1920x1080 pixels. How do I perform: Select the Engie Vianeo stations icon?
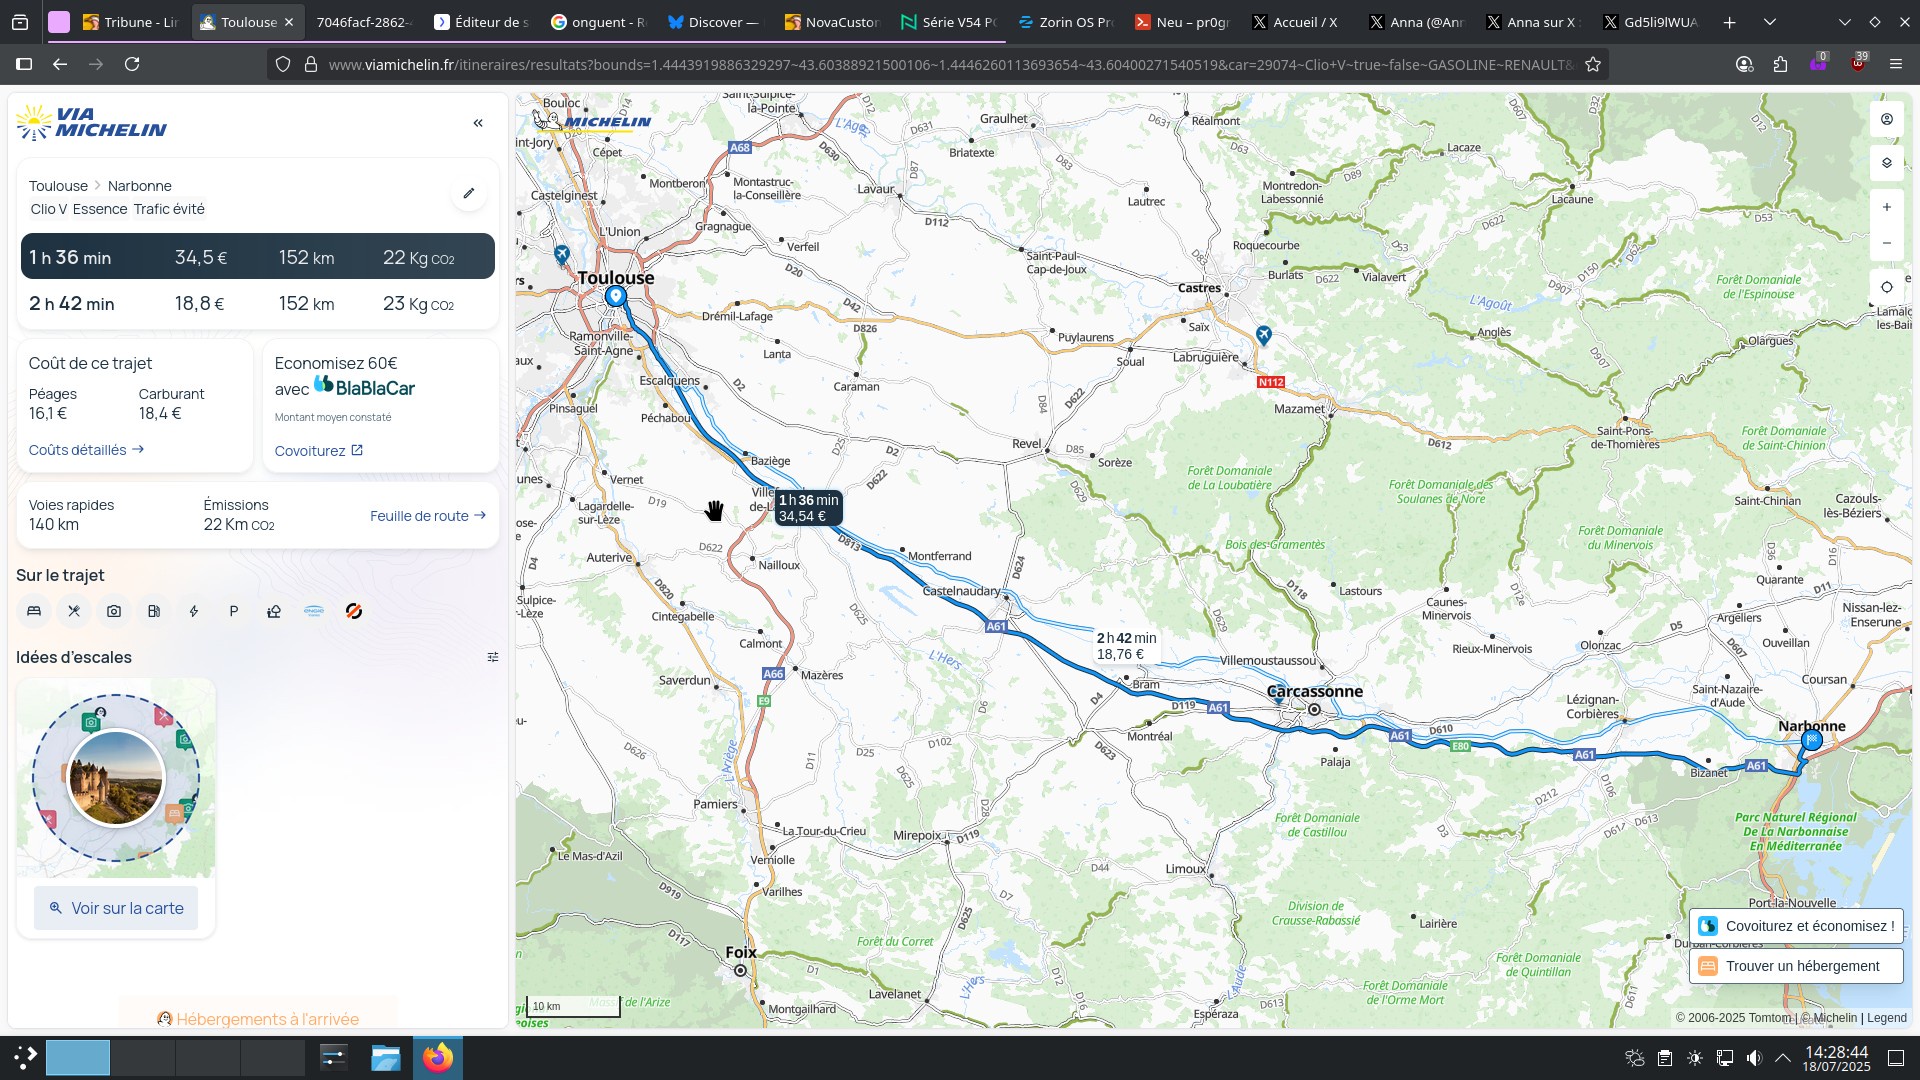point(314,611)
